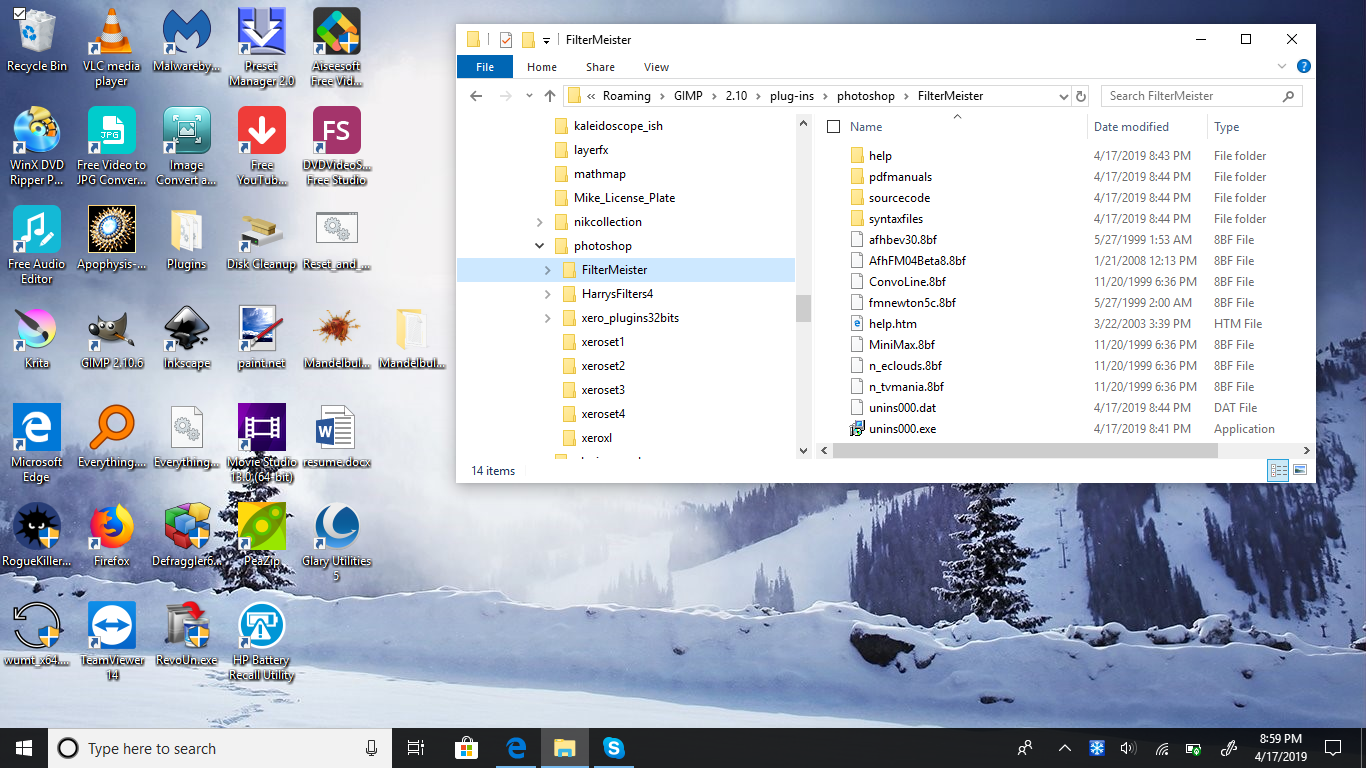
Task: Open the Share ribbon tab
Action: tap(601, 67)
